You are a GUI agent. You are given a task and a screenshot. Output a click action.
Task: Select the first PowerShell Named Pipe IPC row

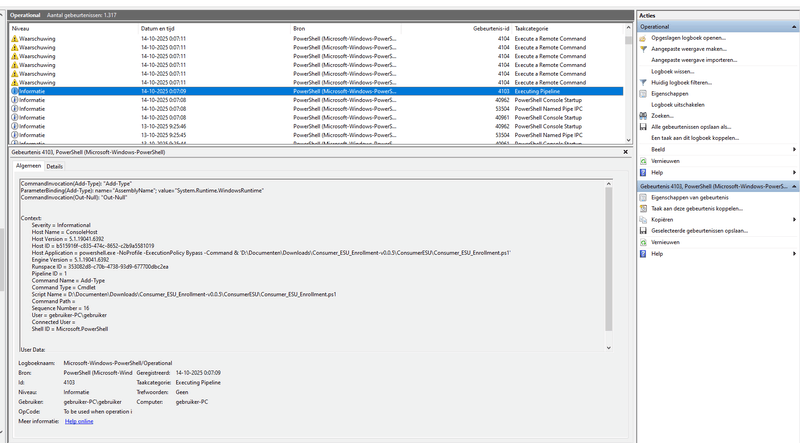click(x=316, y=109)
